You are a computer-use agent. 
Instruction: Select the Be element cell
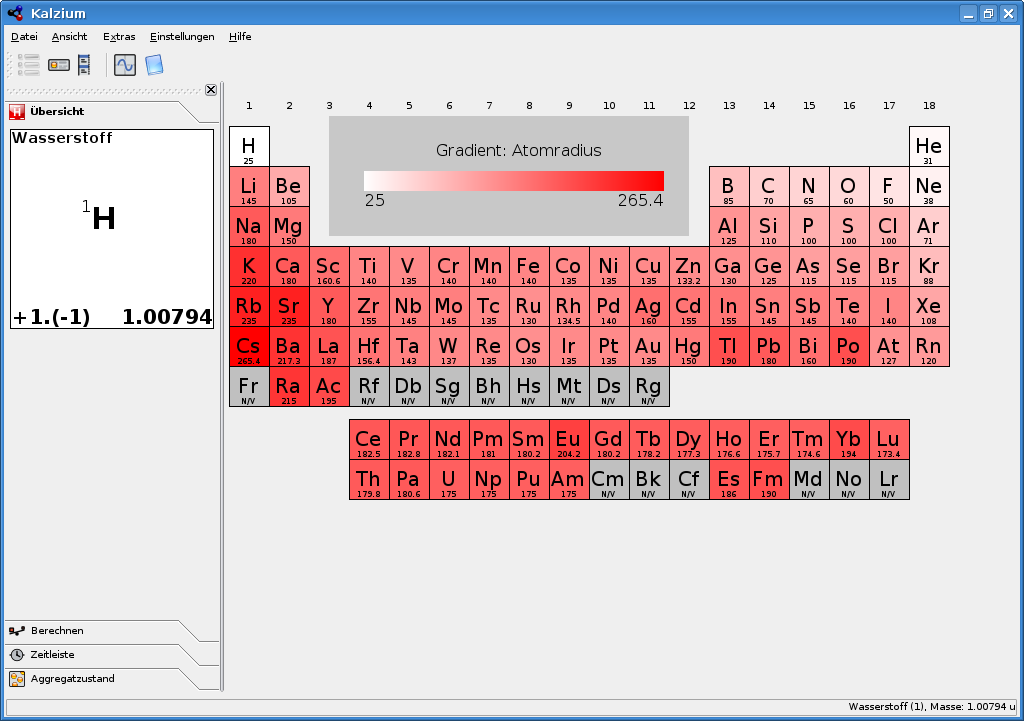coord(289,187)
